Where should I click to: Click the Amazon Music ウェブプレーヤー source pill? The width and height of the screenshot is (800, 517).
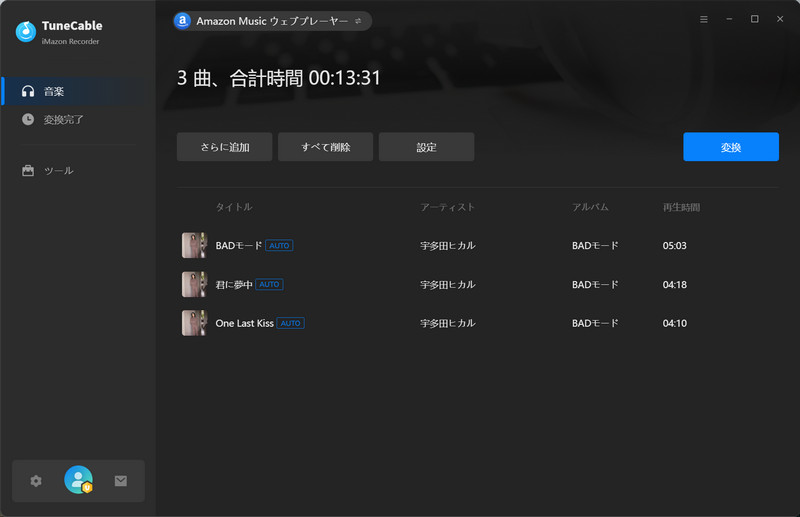[x=272, y=21]
